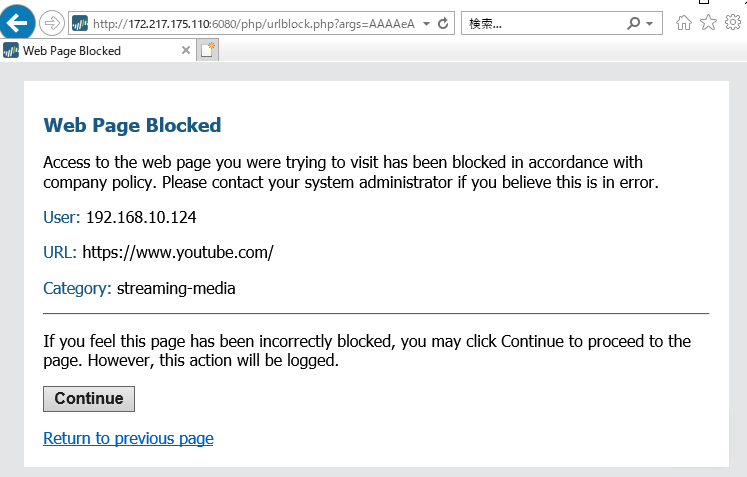747x477 pixels.
Task: Click the blocked URL https://www.youtube.com/ text
Action: [x=178, y=253]
